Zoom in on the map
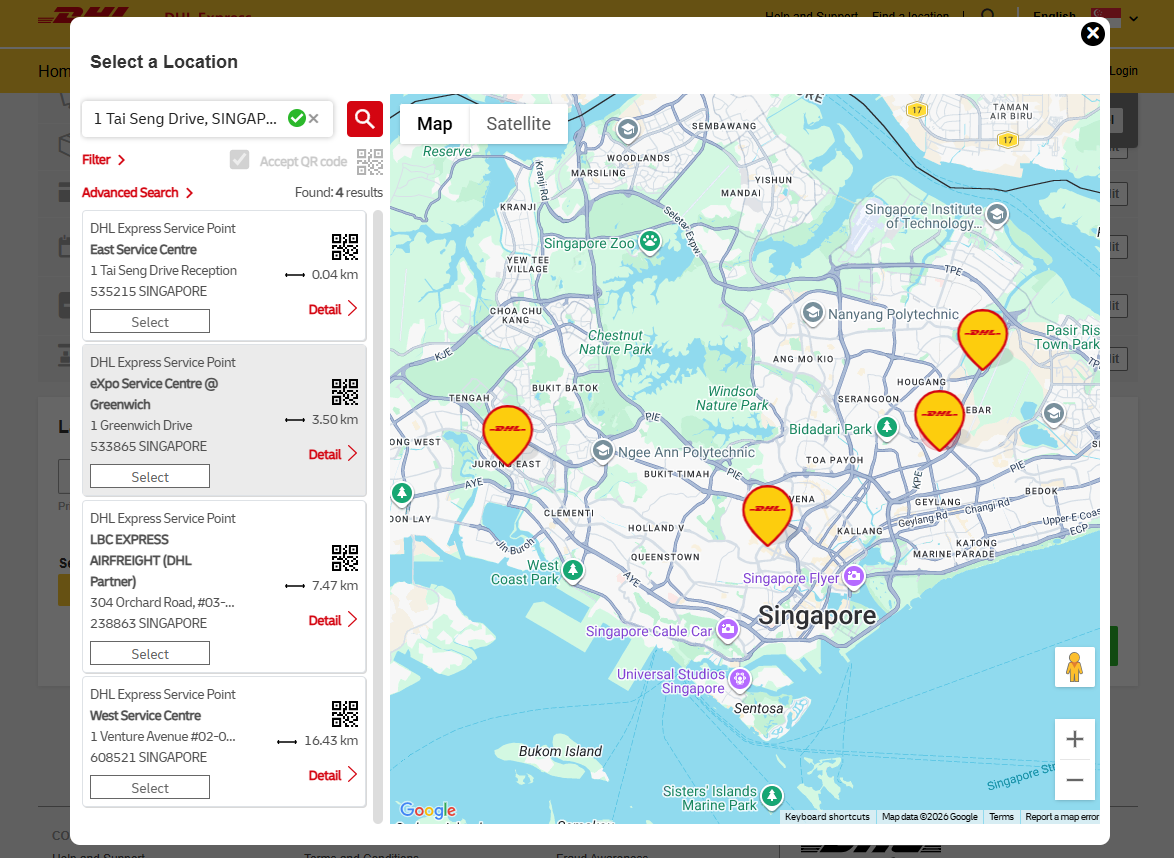This screenshot has width=1174, height=858. point(1074,740)
